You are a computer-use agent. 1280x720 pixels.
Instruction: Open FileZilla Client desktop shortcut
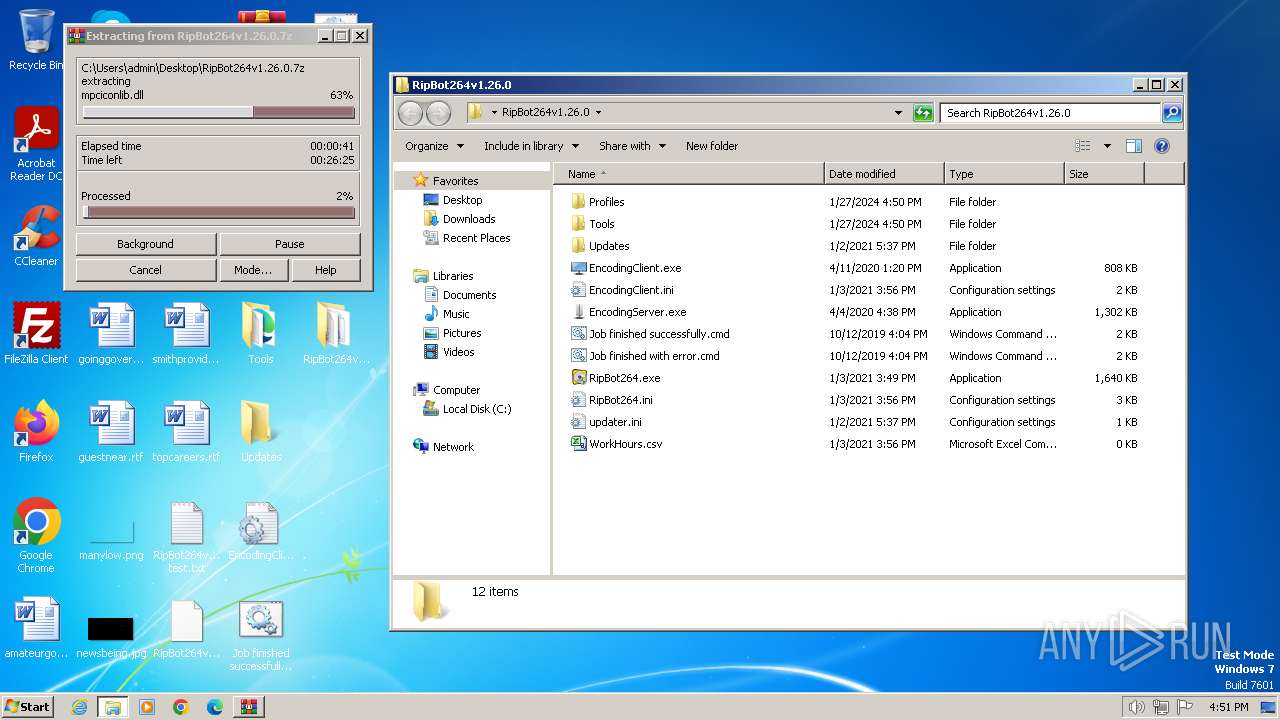[x=36, y=334]
